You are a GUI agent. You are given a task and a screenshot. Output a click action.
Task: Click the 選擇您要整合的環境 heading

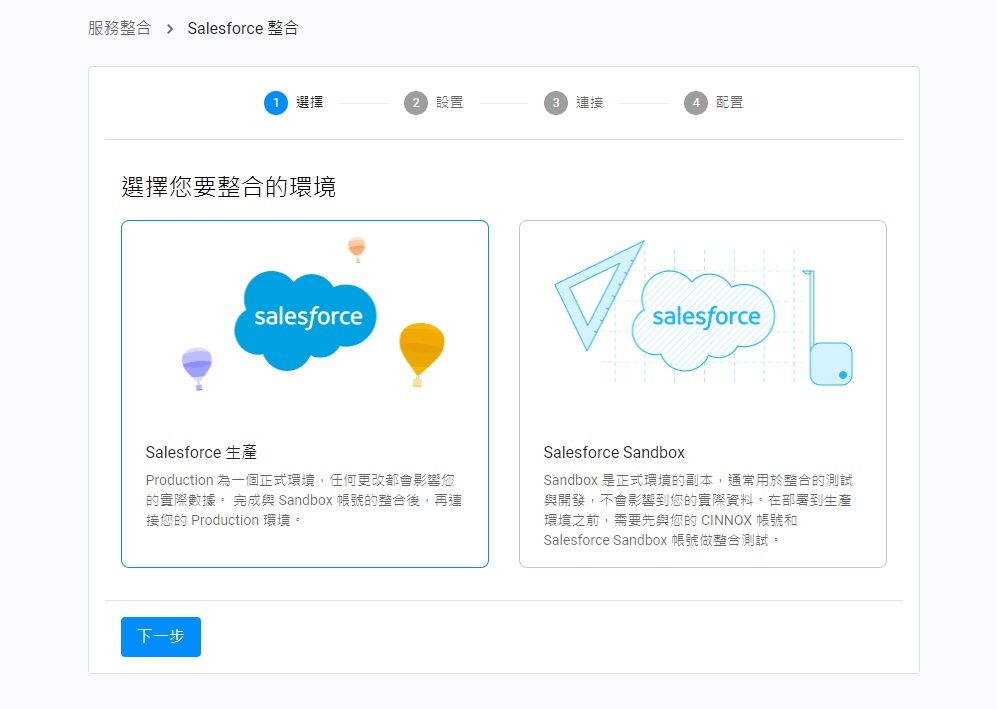[x=228, y=187]
